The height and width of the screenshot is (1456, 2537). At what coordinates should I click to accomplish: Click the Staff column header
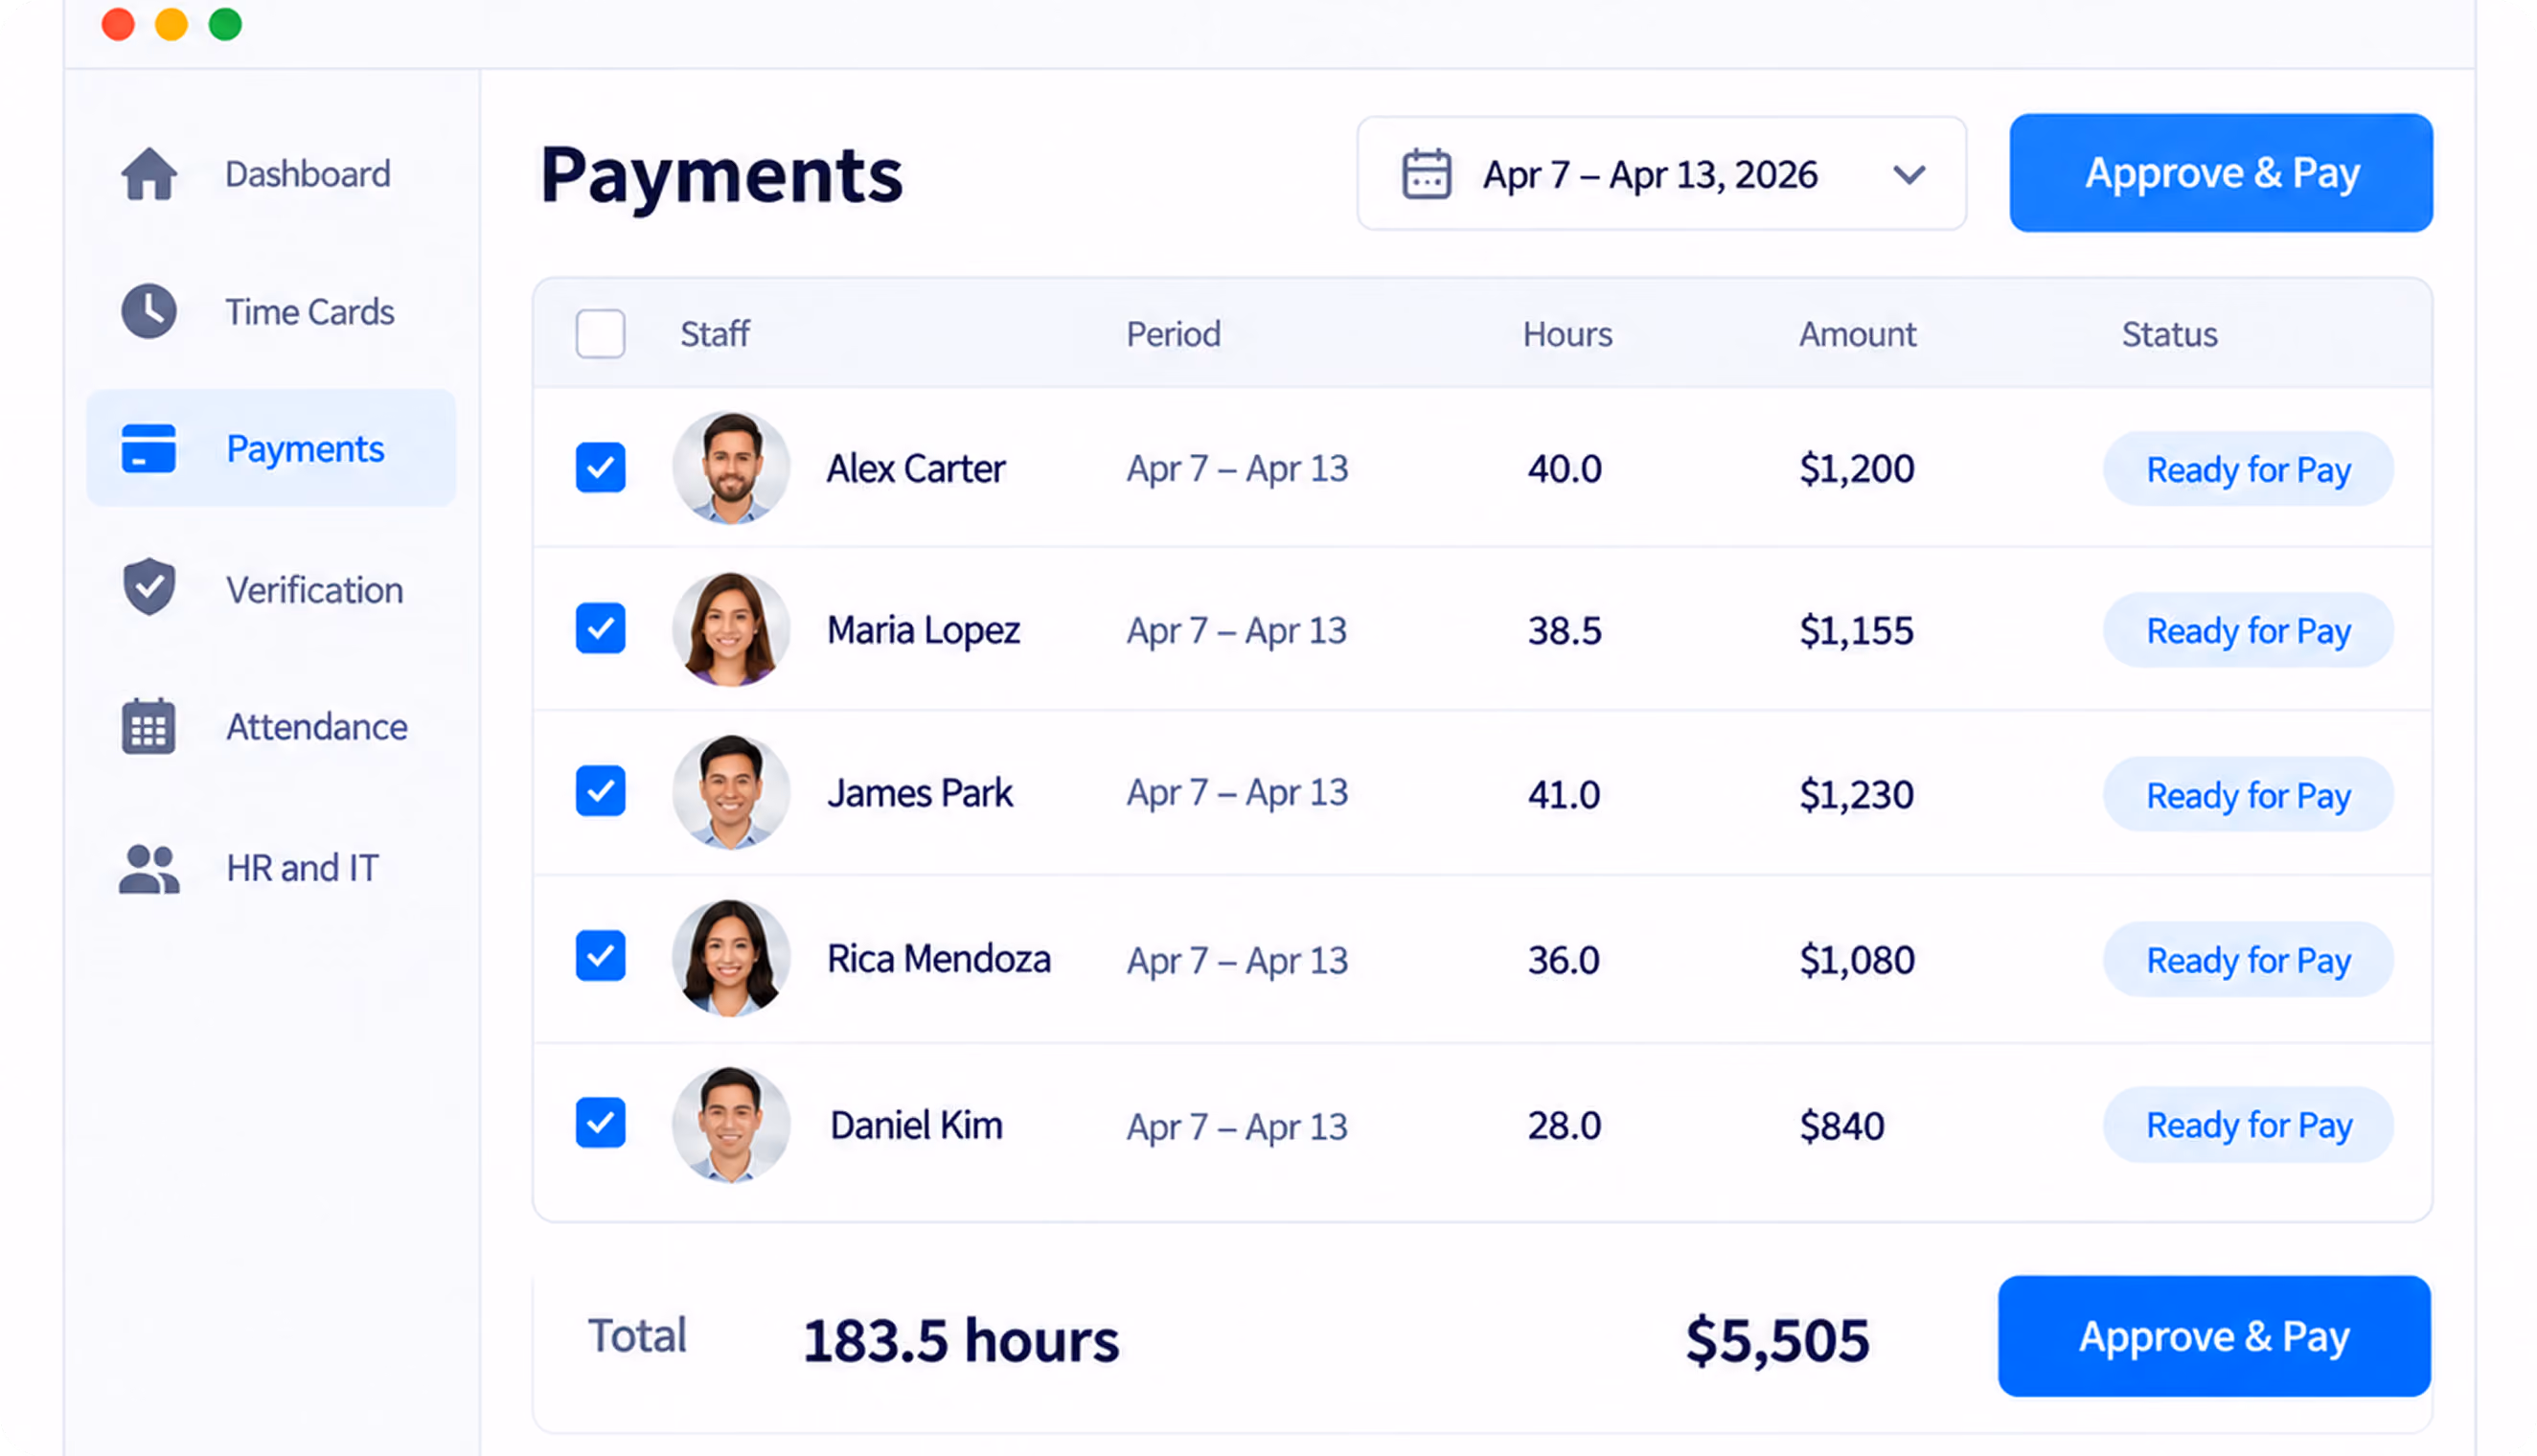[715, 334]
